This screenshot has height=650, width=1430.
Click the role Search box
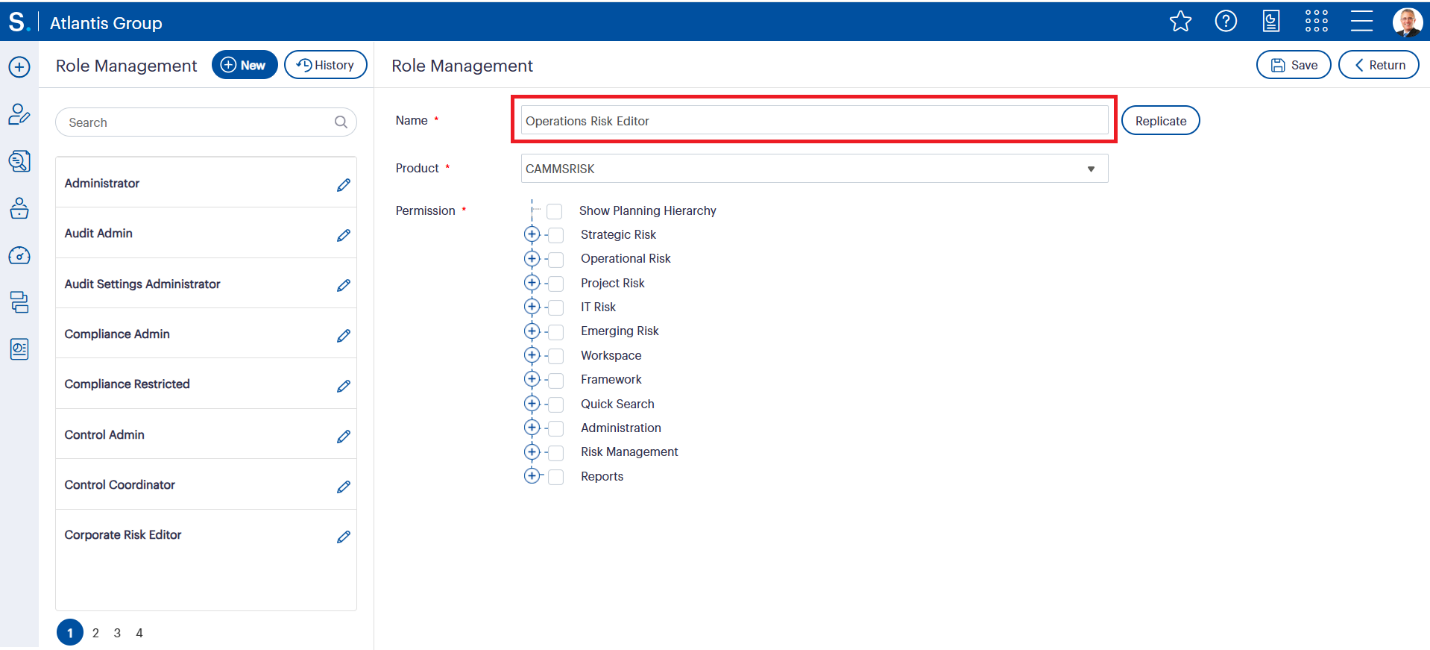coord(205,122)
